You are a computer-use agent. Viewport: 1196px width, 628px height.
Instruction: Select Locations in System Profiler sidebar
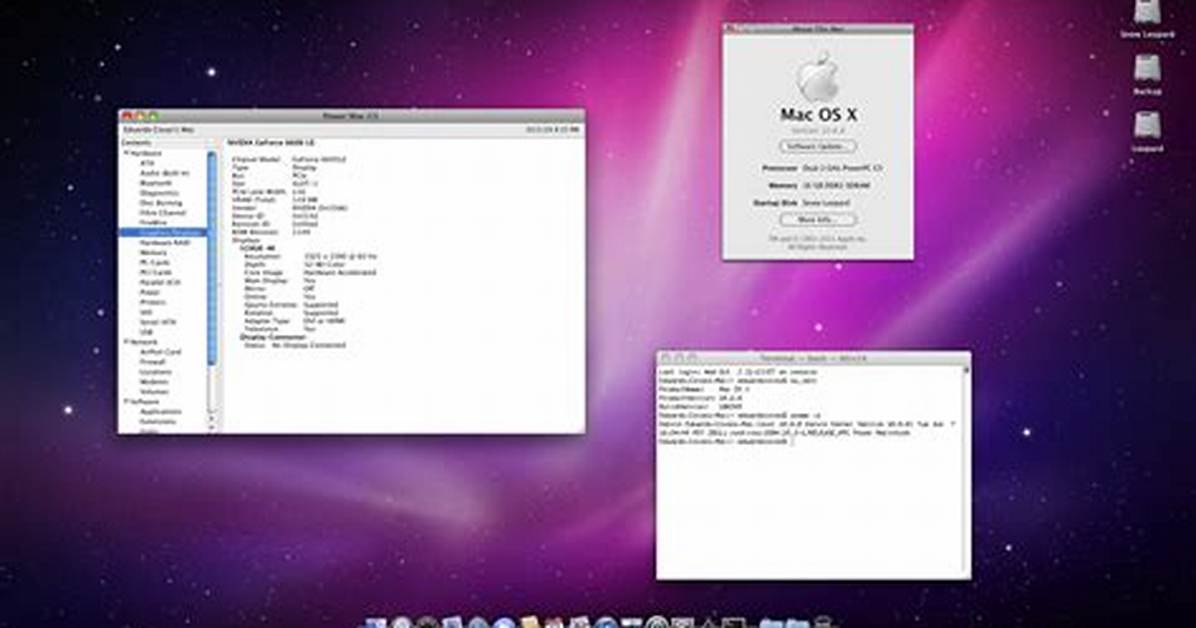tap(155, 372)
